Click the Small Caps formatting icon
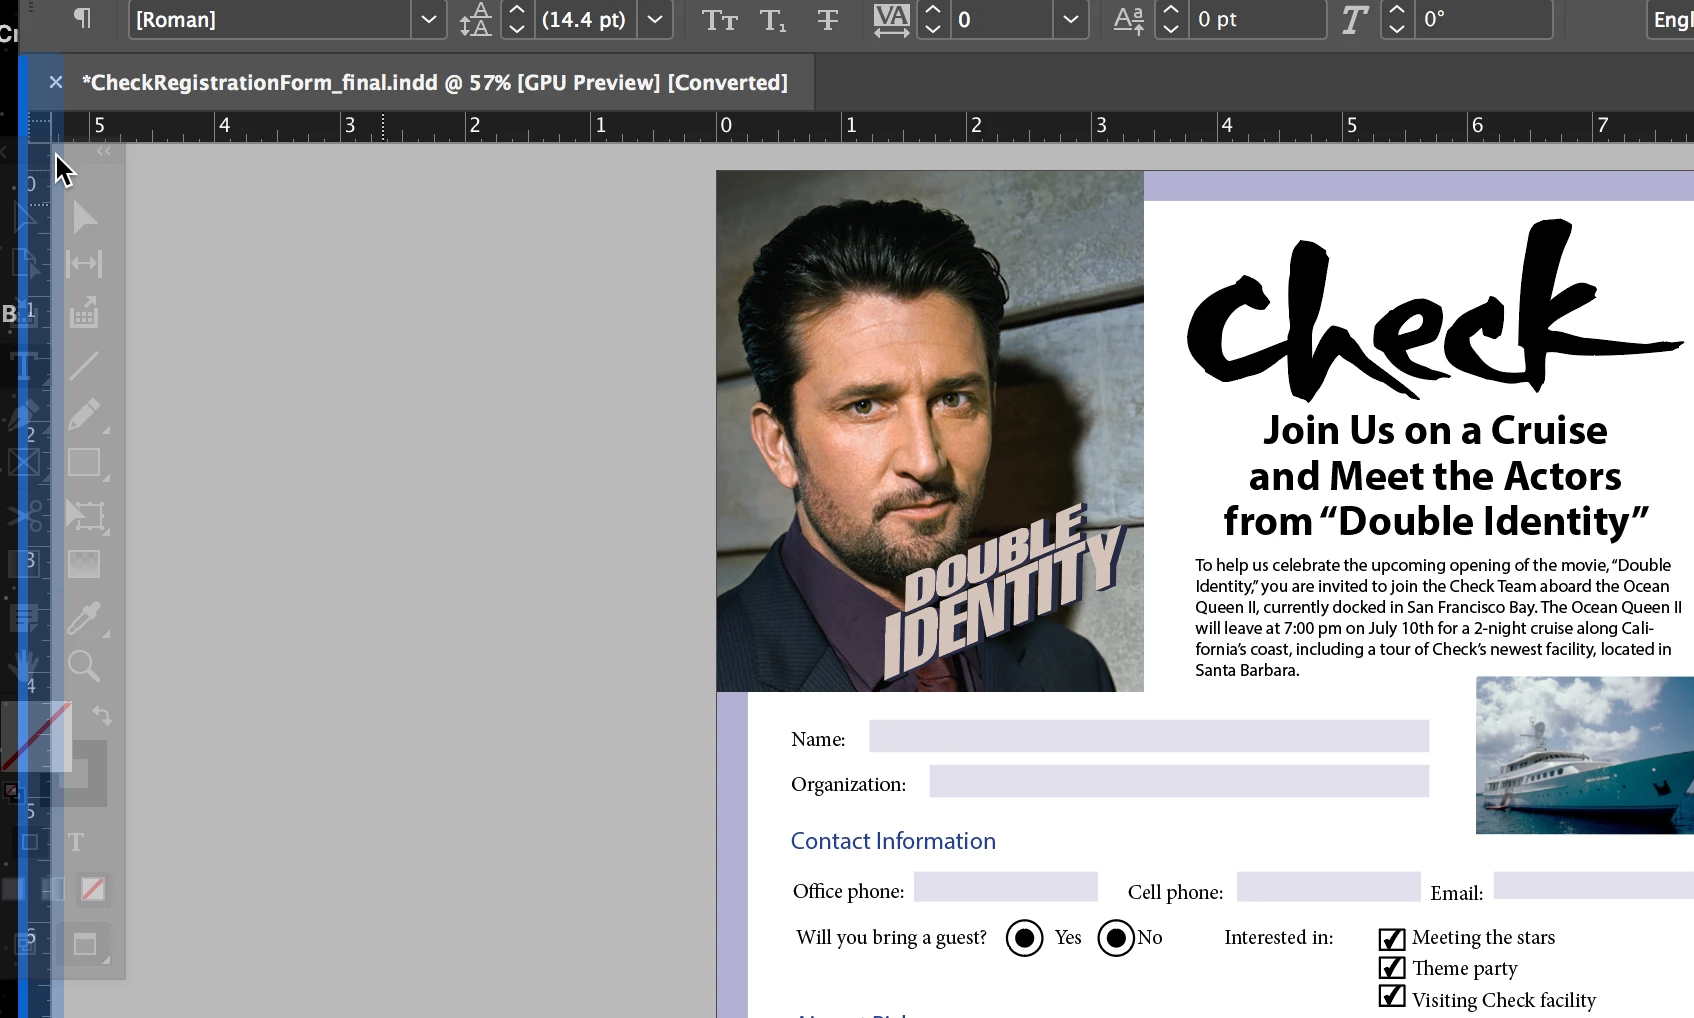The height and width of the screenshot is (1018, 1694). [x=719, y=20]
